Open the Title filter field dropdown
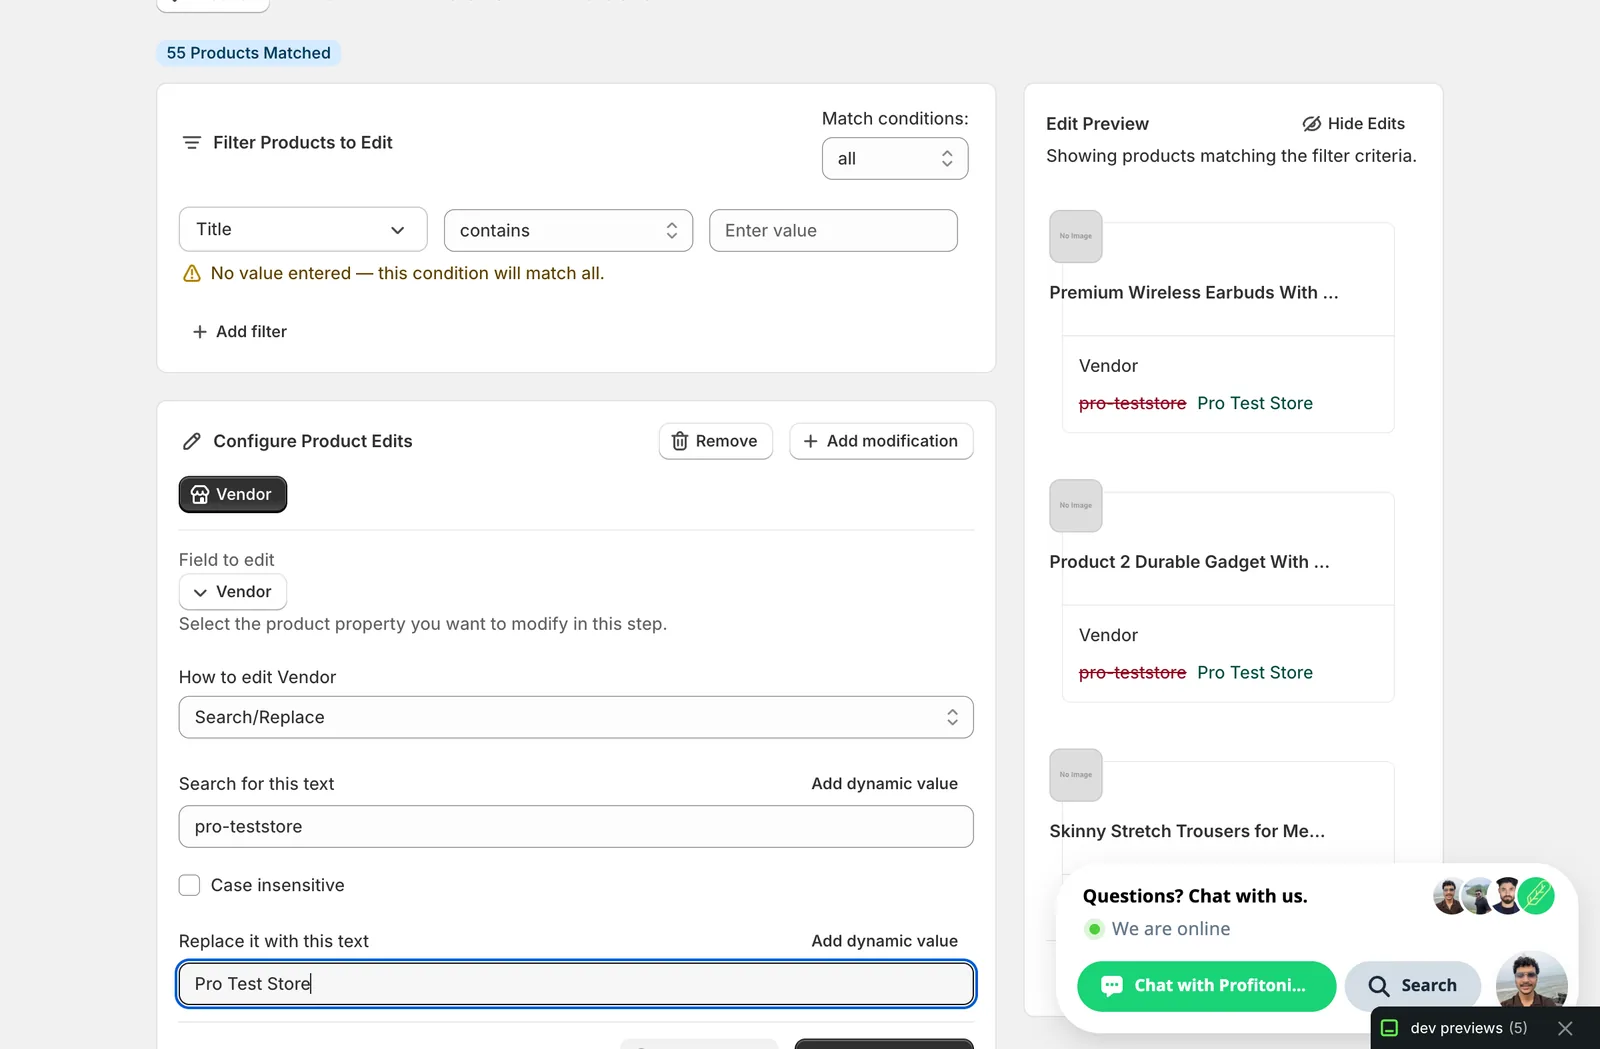The height and width of the screenshot is (1049, 1600). [303, 230]
